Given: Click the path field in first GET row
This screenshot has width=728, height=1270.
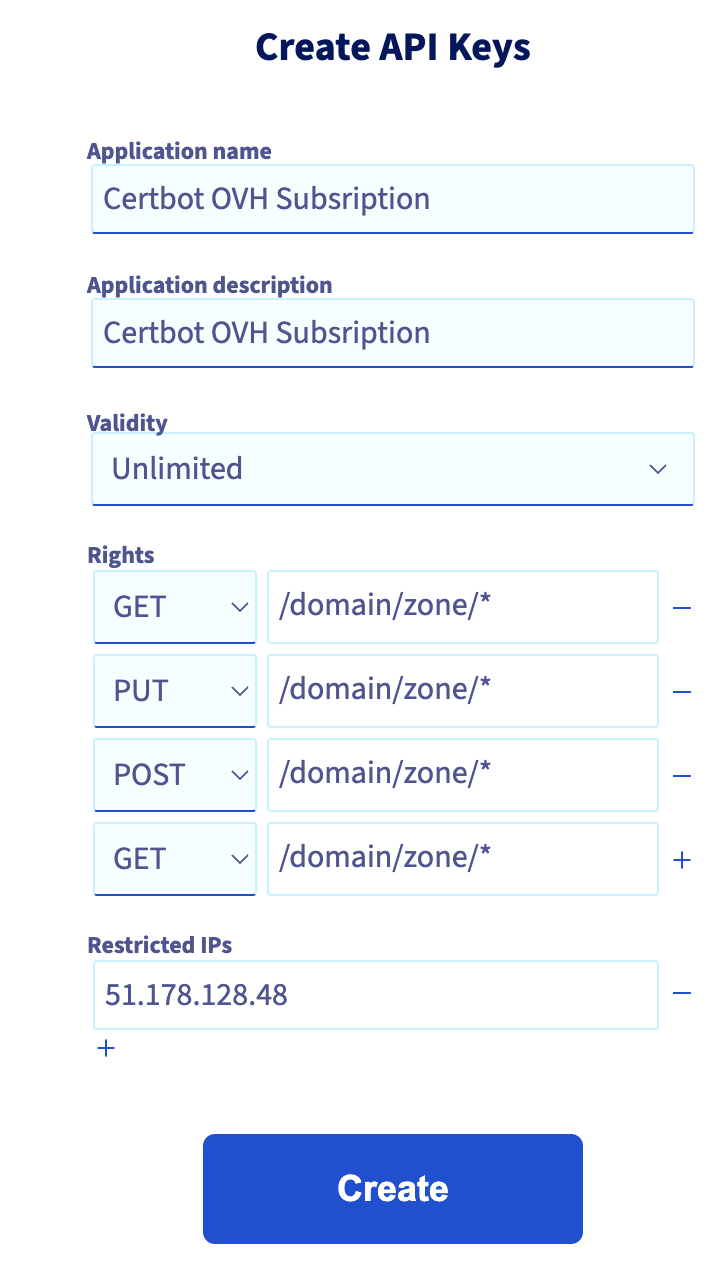Looking at the screenshot, I should pyautogui.click(x=462, y=606).
